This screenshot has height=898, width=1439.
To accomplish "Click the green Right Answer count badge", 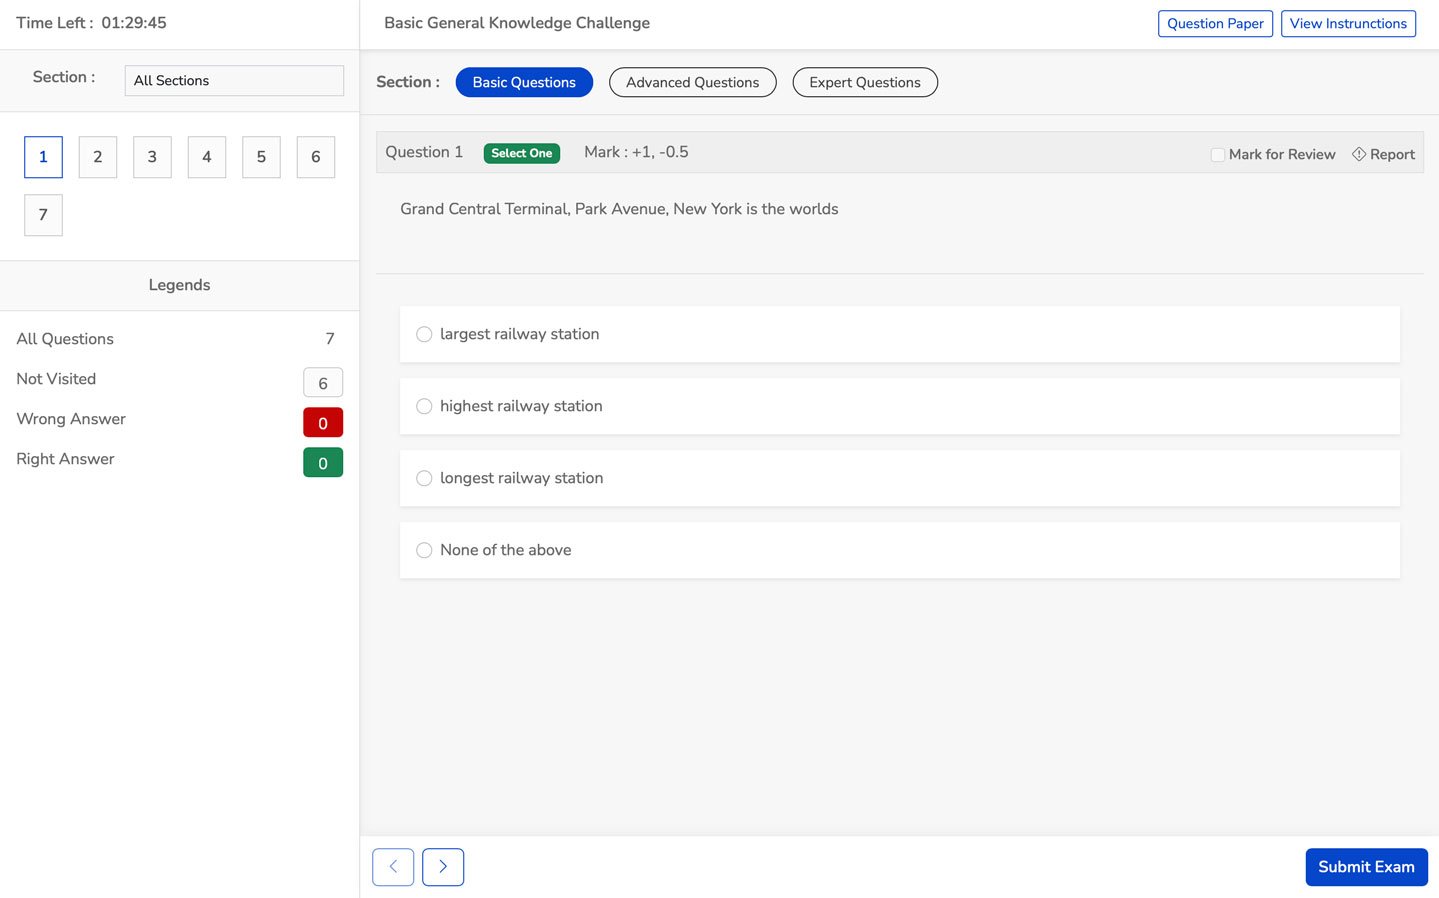I will [x=323, y=463].
